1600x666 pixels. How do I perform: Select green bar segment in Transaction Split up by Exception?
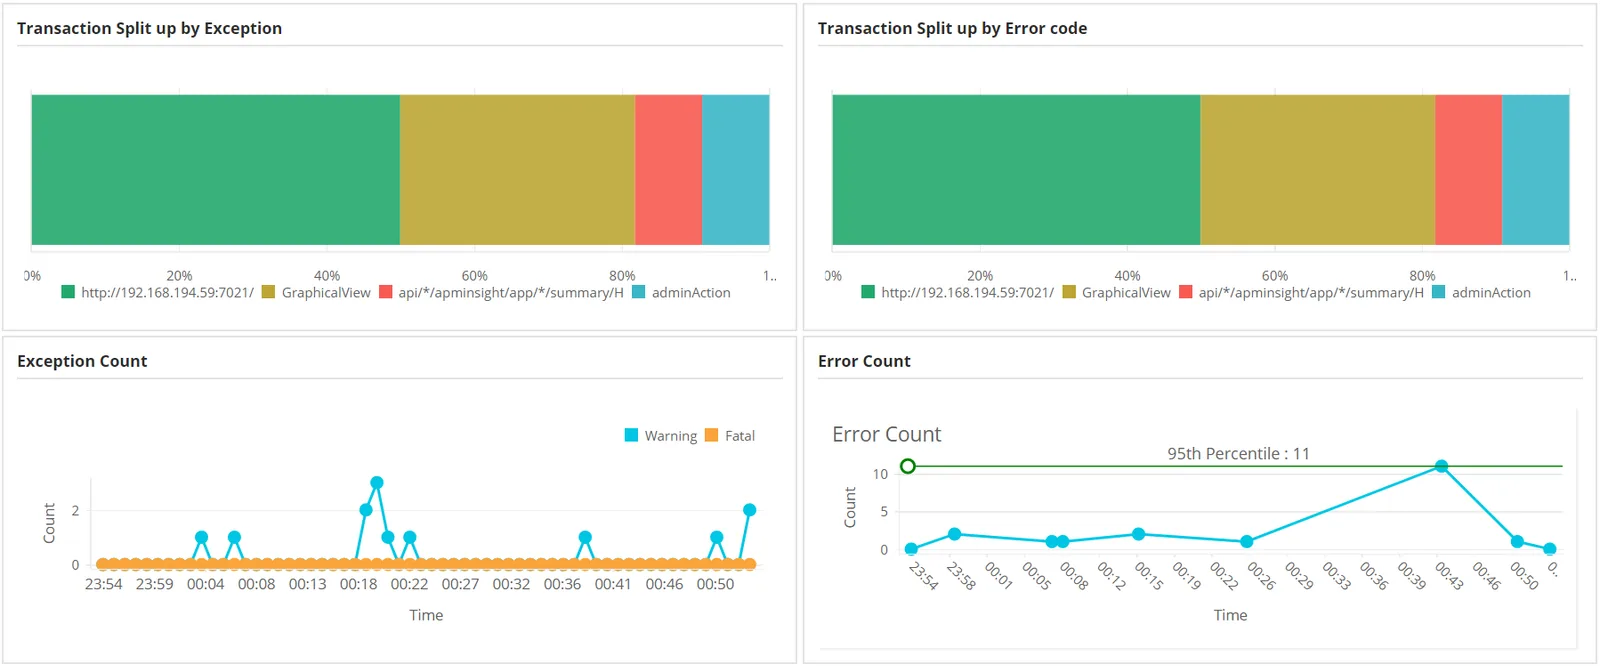click(x=216, y=170)
